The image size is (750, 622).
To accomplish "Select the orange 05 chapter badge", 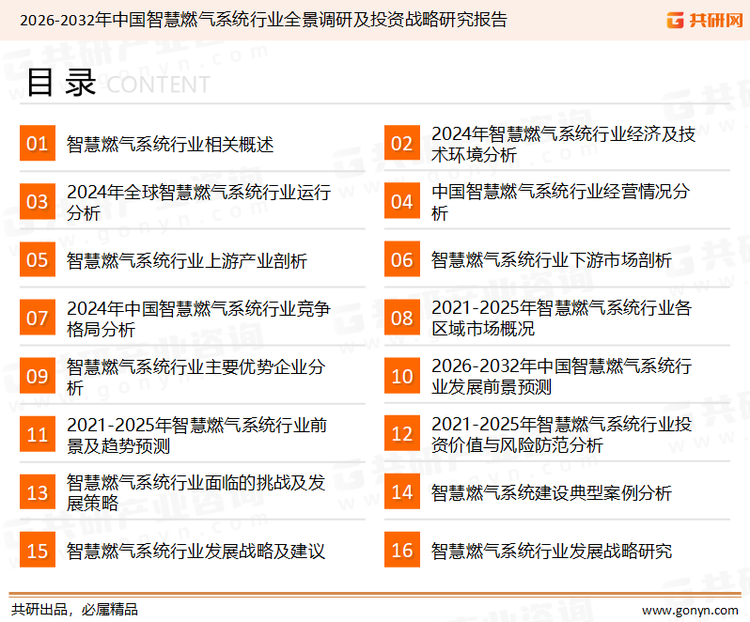I will point(37,259).
